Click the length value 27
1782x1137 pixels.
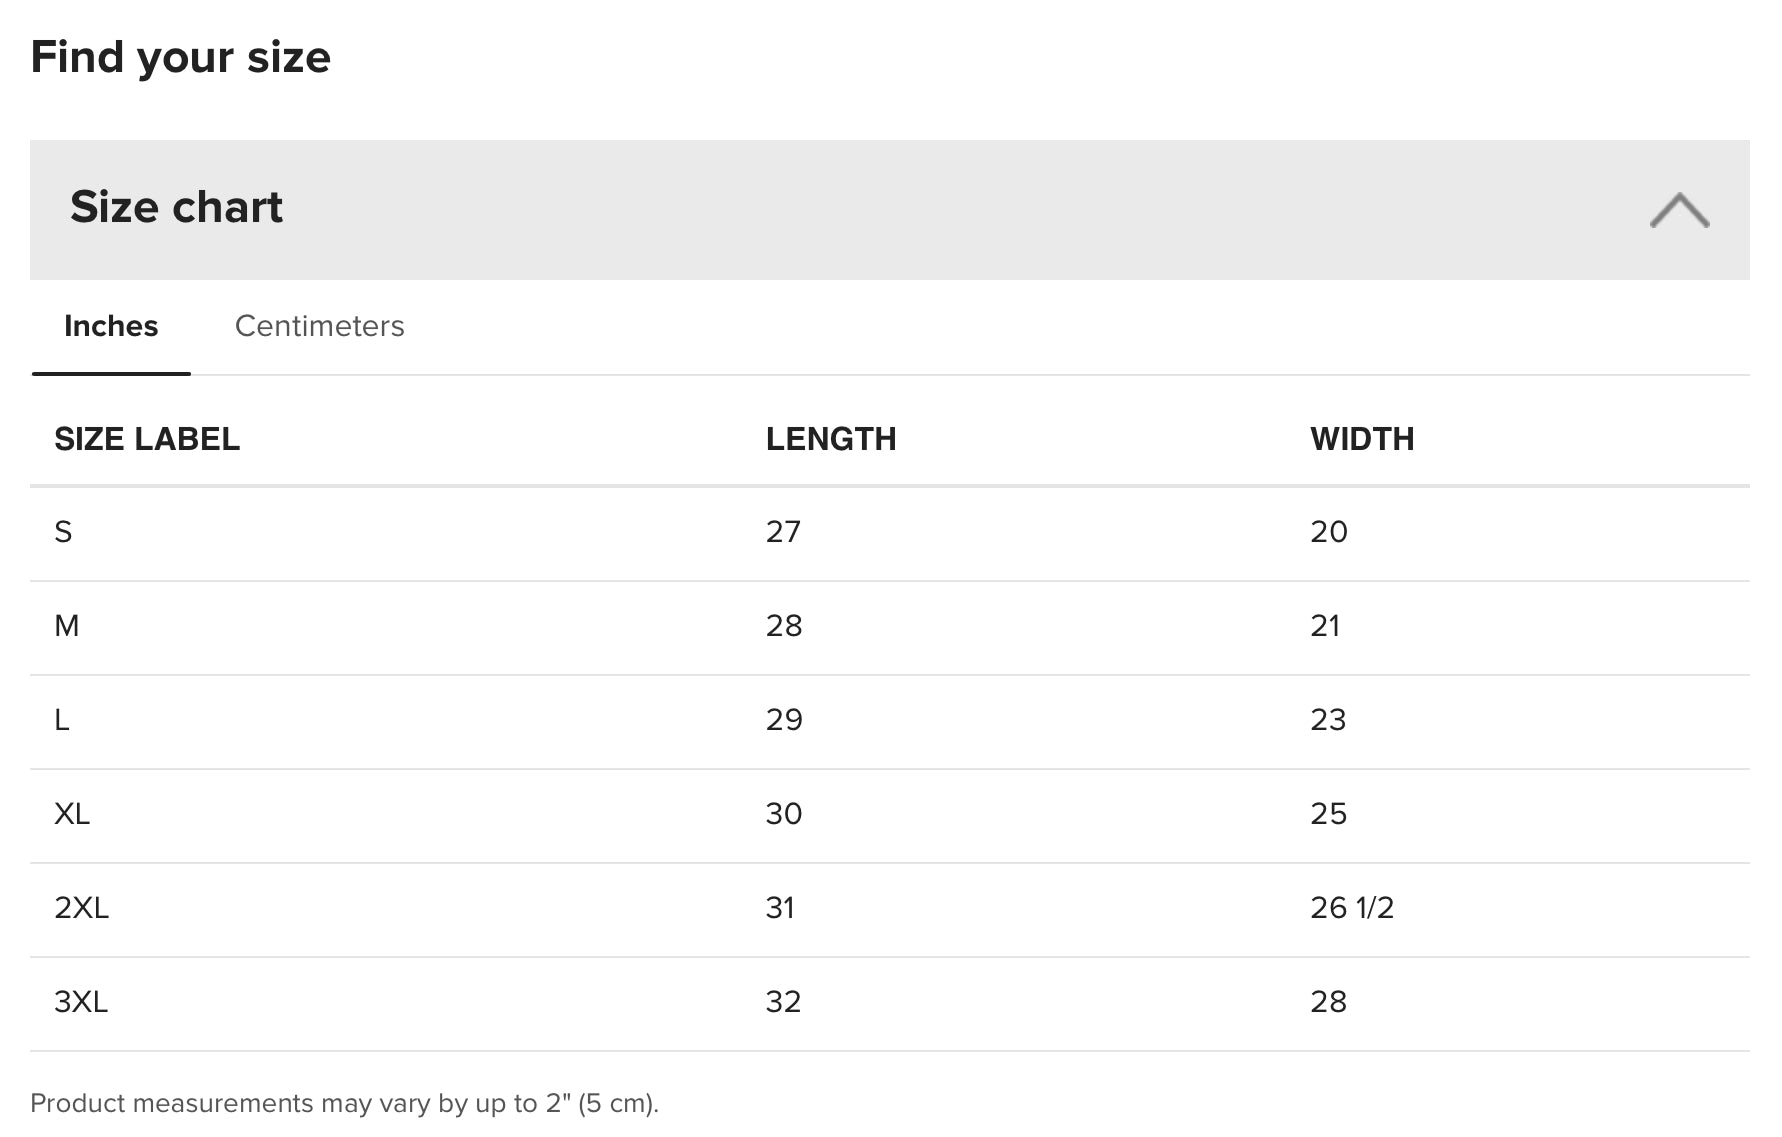click(x=783, y=532)
